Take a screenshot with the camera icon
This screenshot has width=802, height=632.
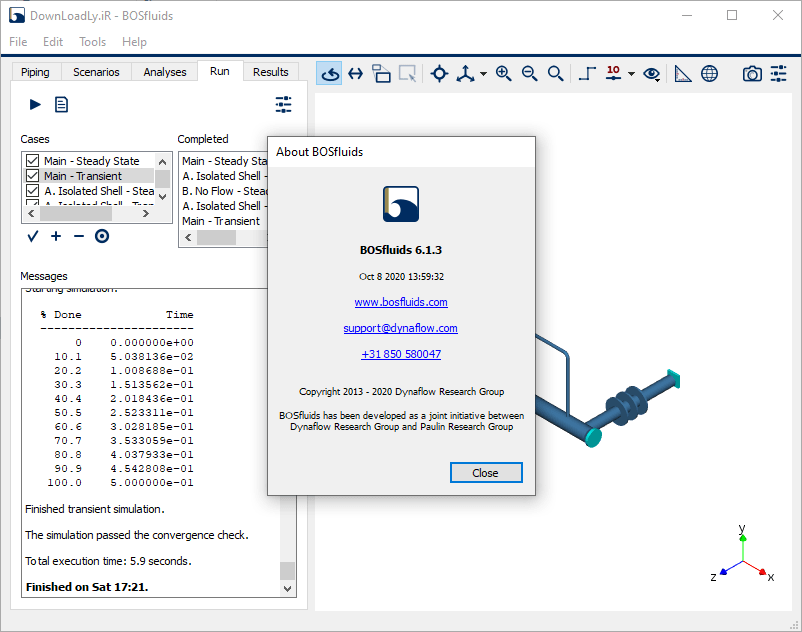[752, 73]
